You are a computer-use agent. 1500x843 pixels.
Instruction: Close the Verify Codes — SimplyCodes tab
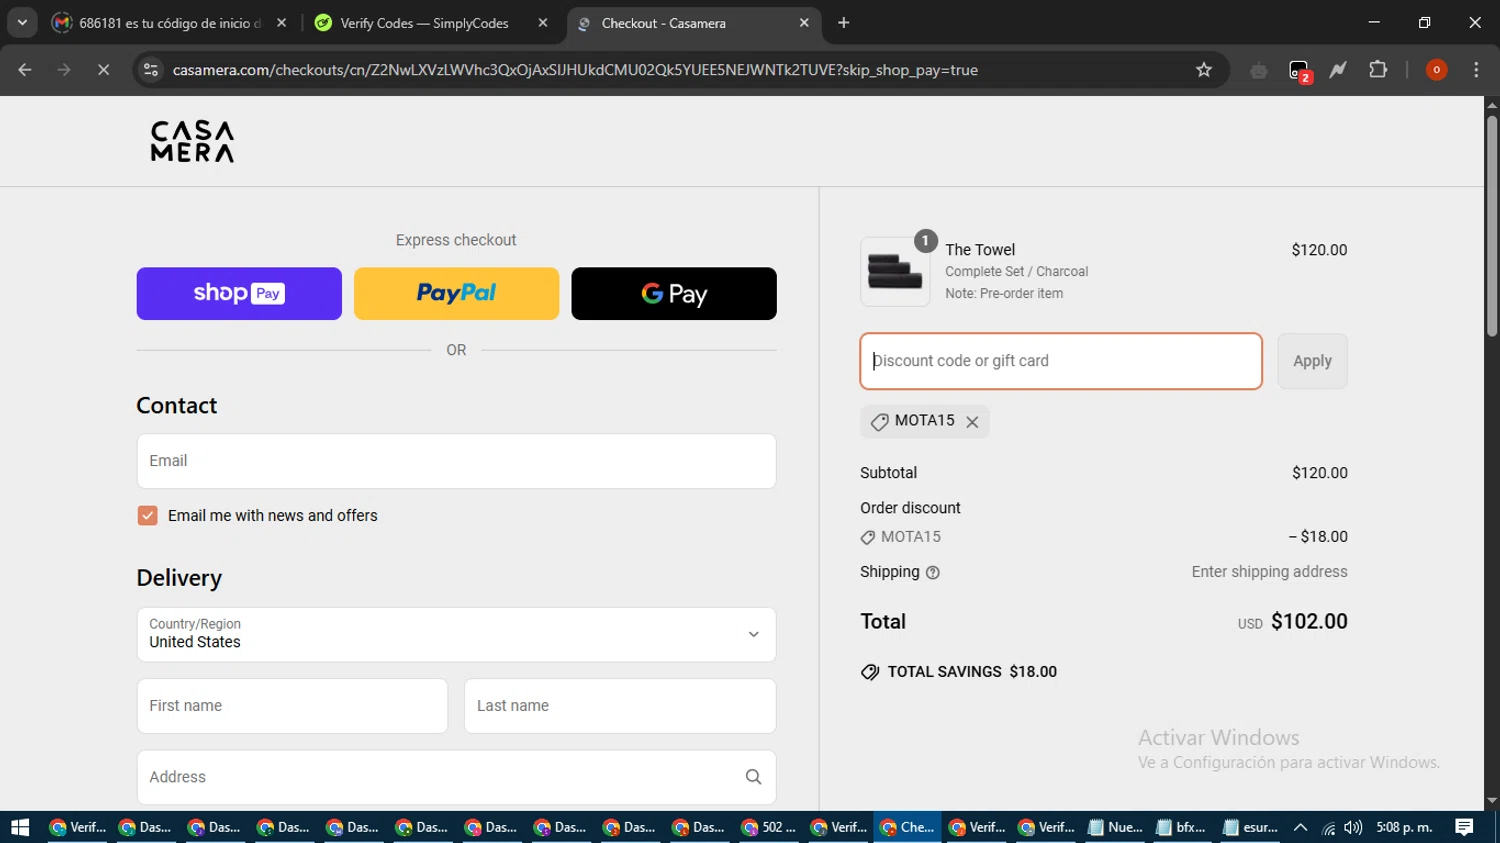click(543, 23)
